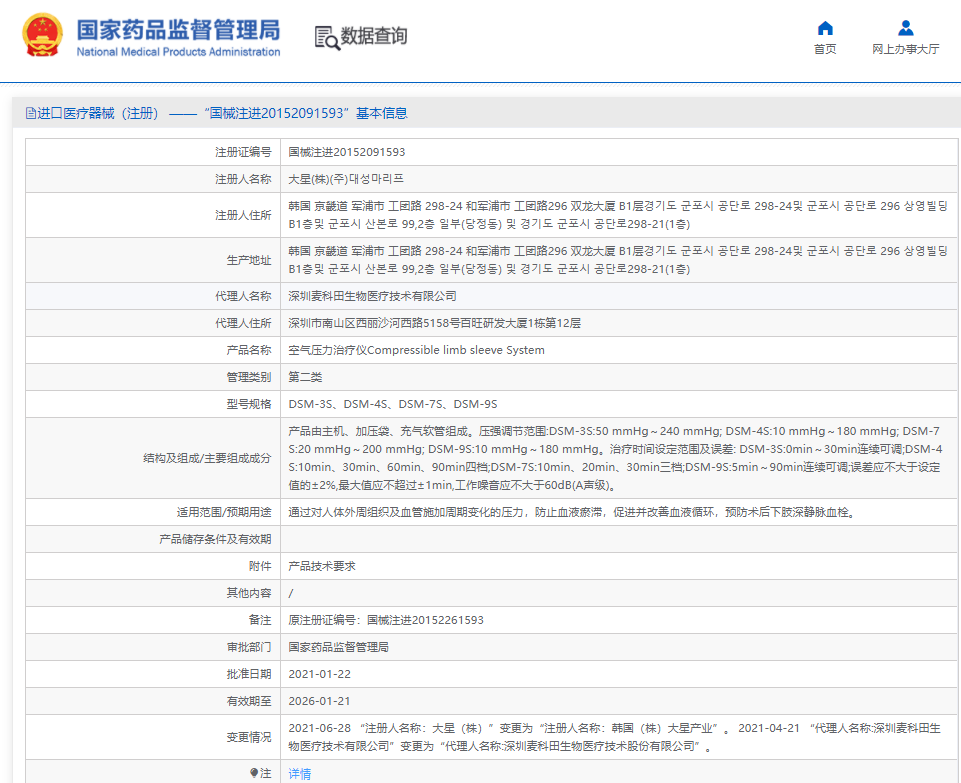The width and height of the screenshot is (961, 783).
Task: Click the 产品技术要求 attachment entry
Action: (x=322, y=566)
